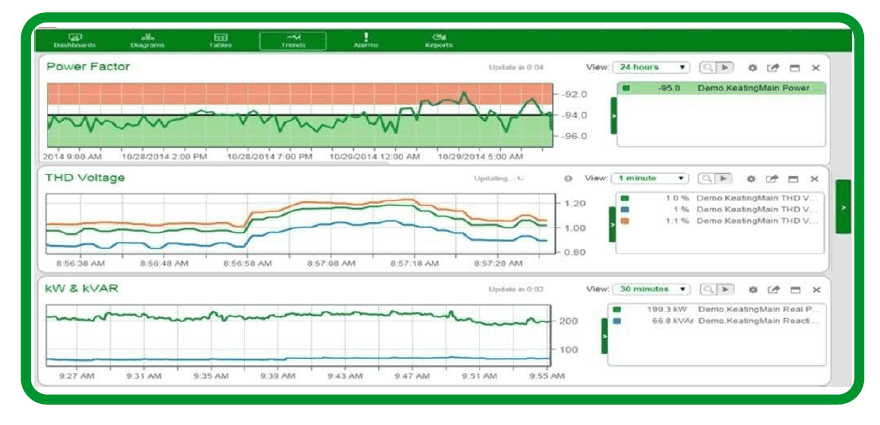The image size is (880, 425).
Task: Open the Diagrams section
Action: [x=147, y=40]
